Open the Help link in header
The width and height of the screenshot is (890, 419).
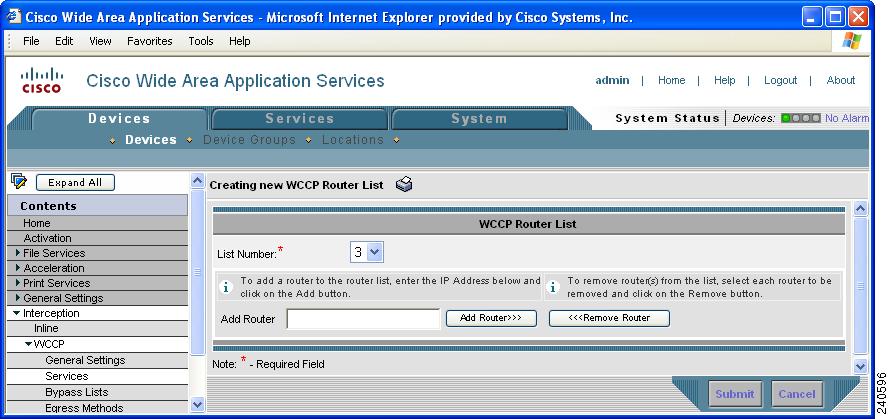(724, 80)
